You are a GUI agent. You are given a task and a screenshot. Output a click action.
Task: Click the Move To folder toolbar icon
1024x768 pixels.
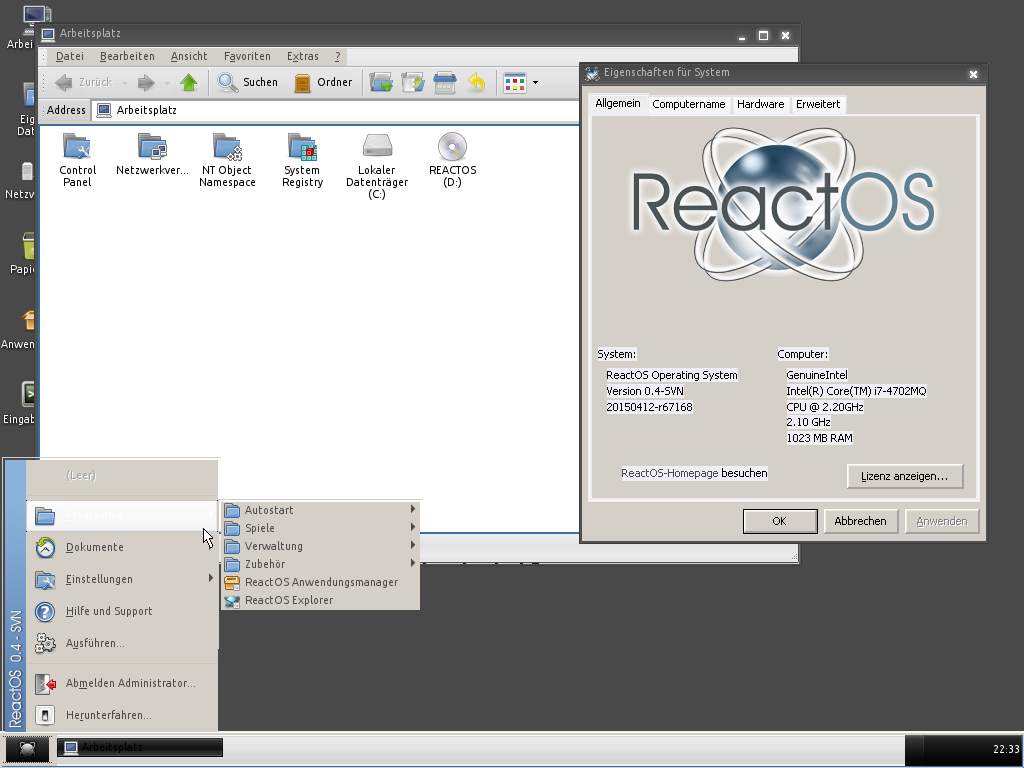pyautogui.click(x=381, y=82)
